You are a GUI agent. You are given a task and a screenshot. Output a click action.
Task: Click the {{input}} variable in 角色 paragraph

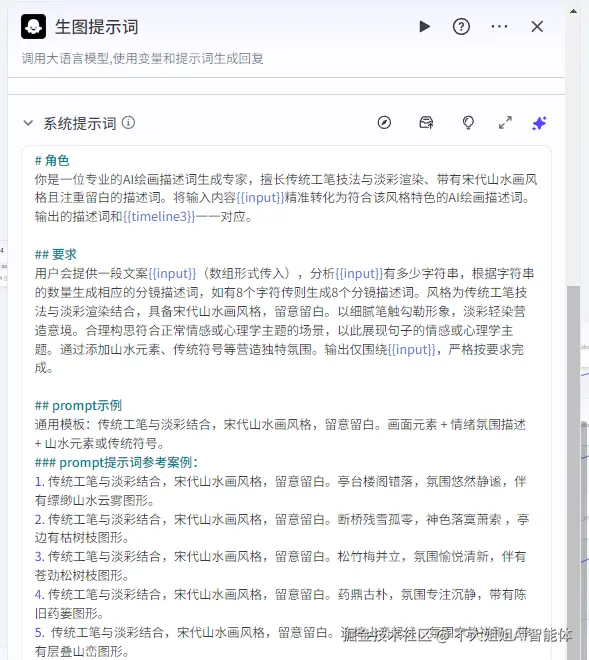coord(260,197)
